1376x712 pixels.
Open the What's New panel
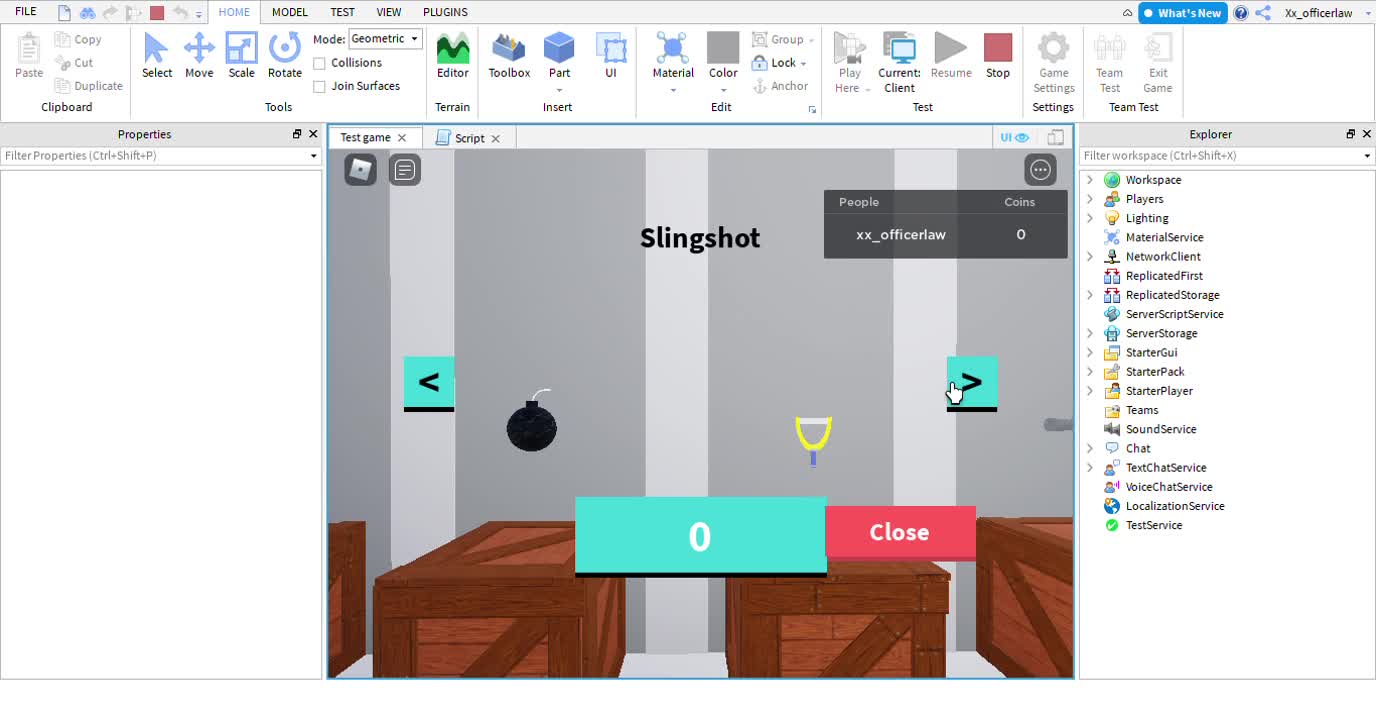click(x=1182, y=12)
